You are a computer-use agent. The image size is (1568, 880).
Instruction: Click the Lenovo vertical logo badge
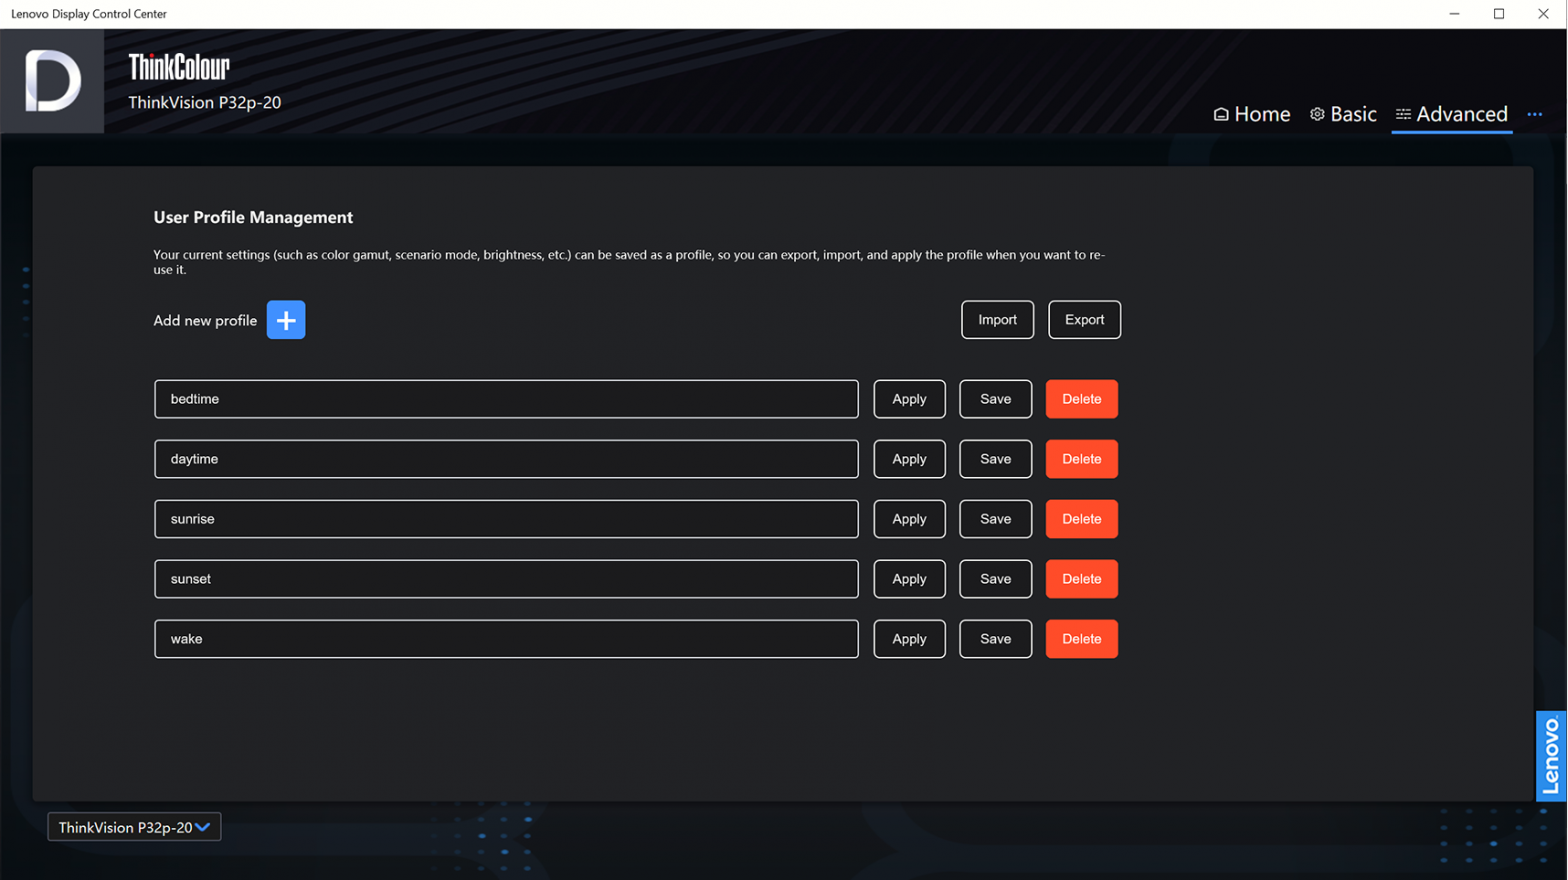click(1551, 756)
